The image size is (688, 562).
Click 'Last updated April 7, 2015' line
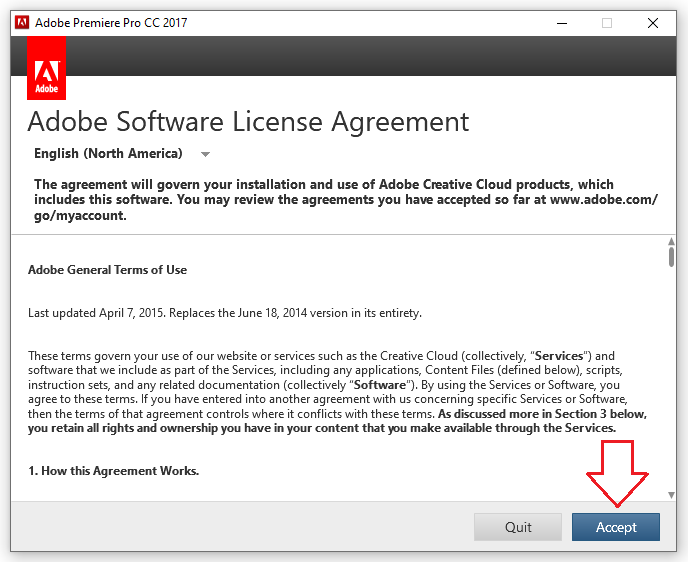click(x=225, y=313)
